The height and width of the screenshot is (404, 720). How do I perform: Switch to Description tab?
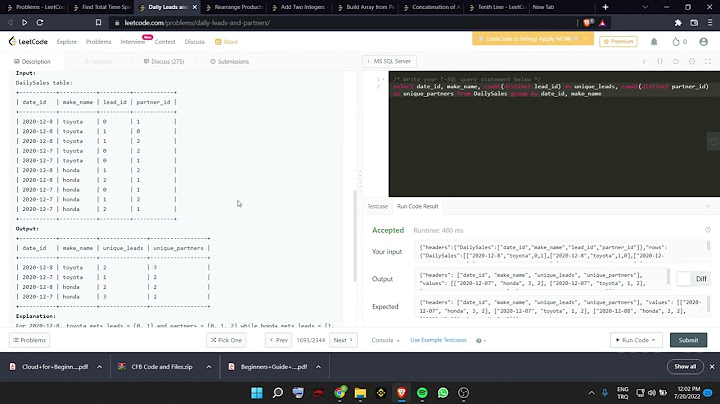(x=32, y=62)
